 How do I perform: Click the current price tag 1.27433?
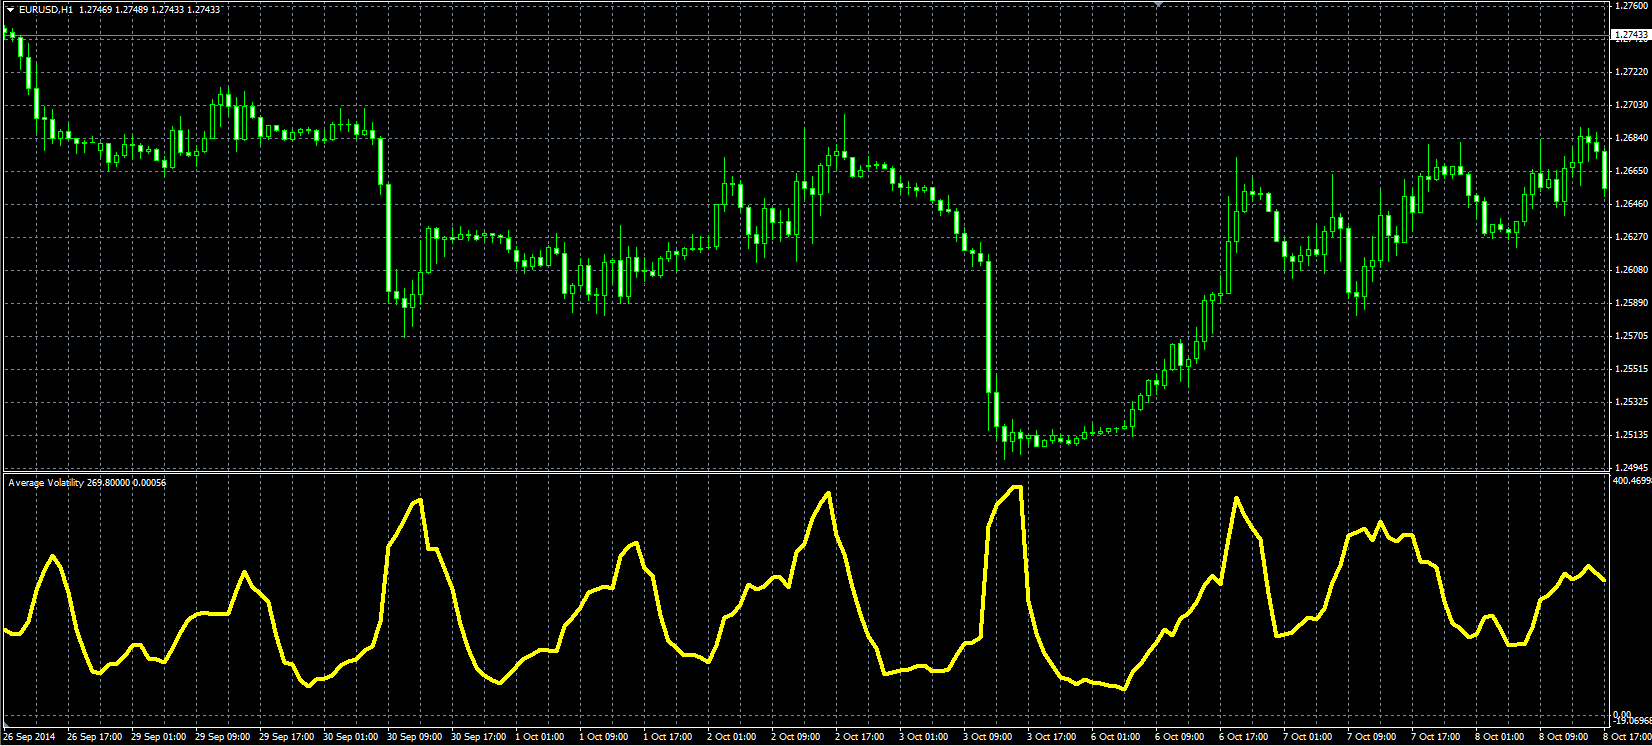click(x=1630, y=35)
